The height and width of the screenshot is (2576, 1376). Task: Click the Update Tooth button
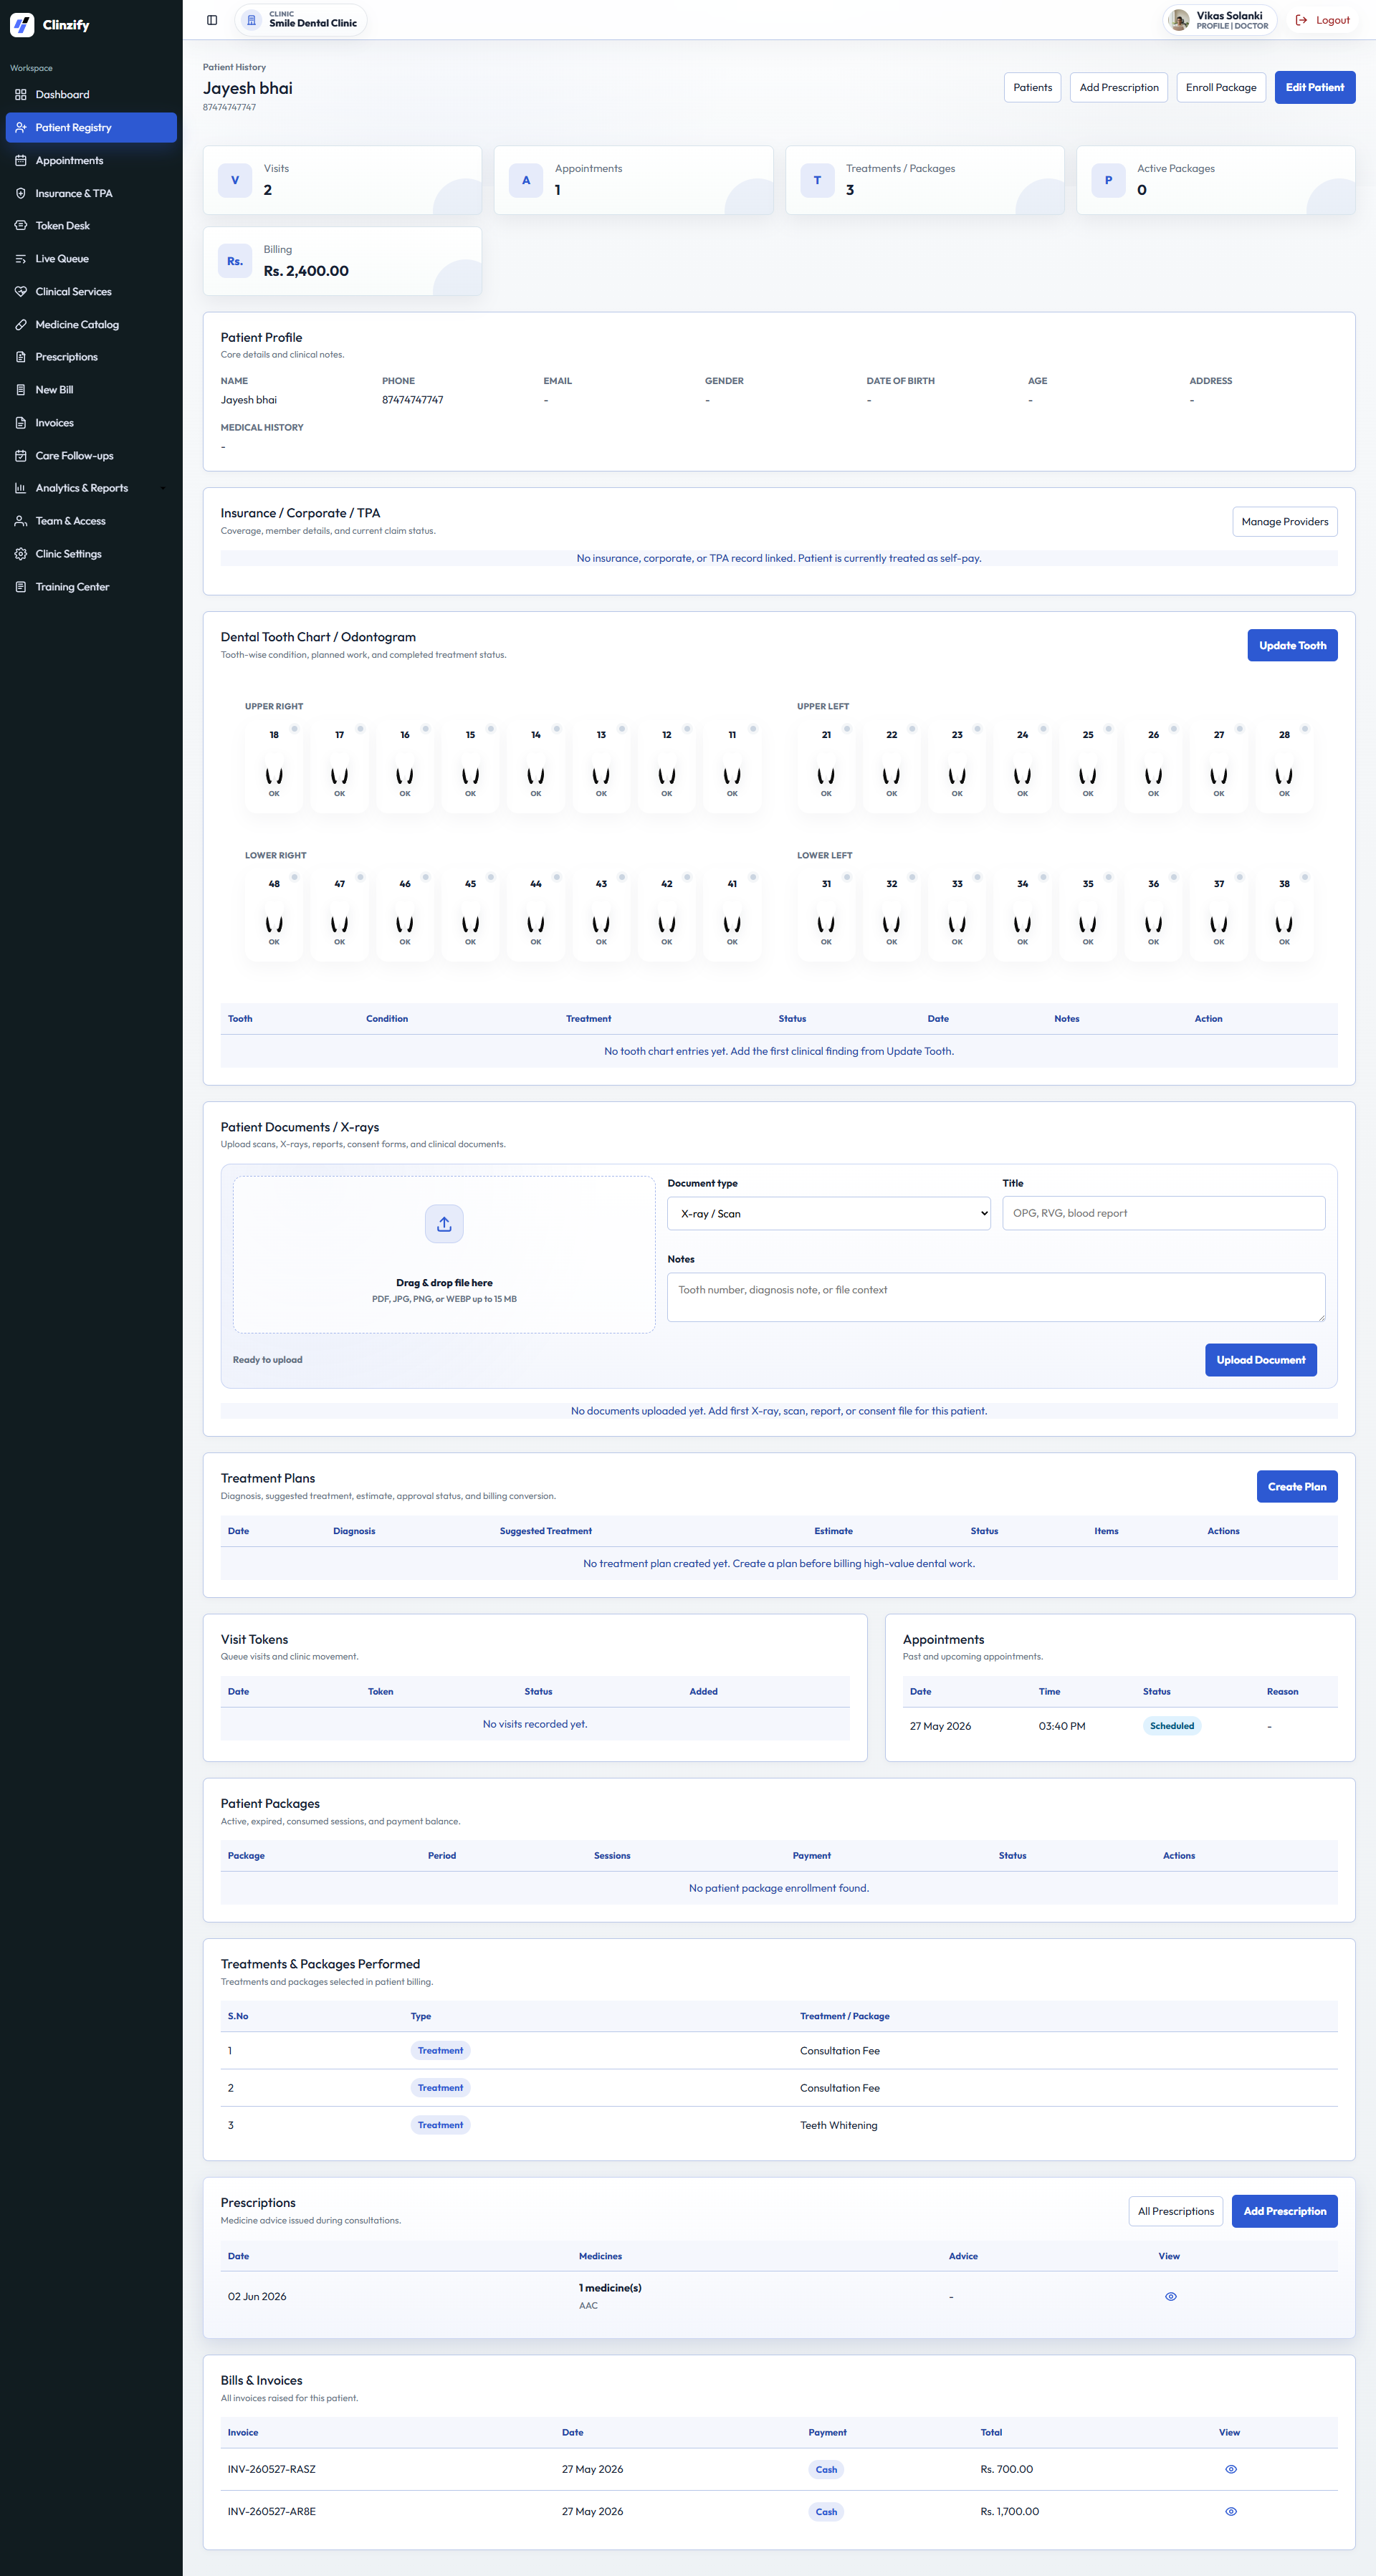pos(1292,645)
